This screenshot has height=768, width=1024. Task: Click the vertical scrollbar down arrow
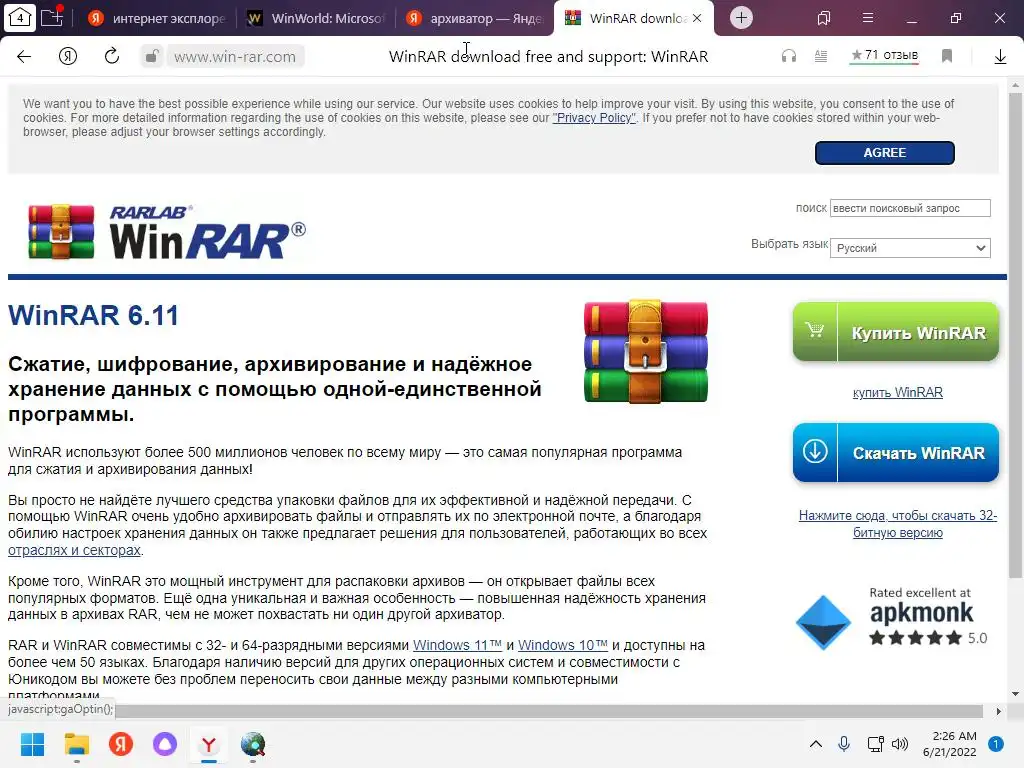pyautogui.click(x=1015, y=694)
